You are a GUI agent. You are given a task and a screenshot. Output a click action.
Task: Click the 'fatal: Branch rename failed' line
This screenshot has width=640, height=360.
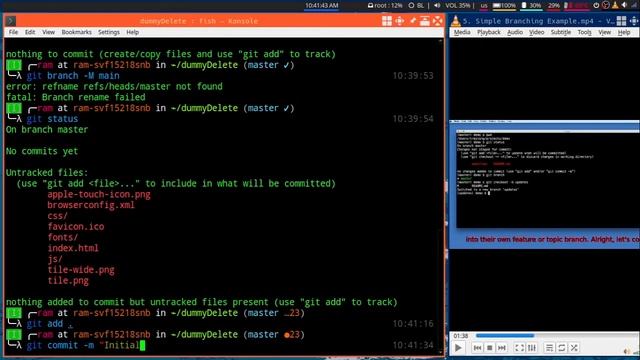click(x=76, y=97)
